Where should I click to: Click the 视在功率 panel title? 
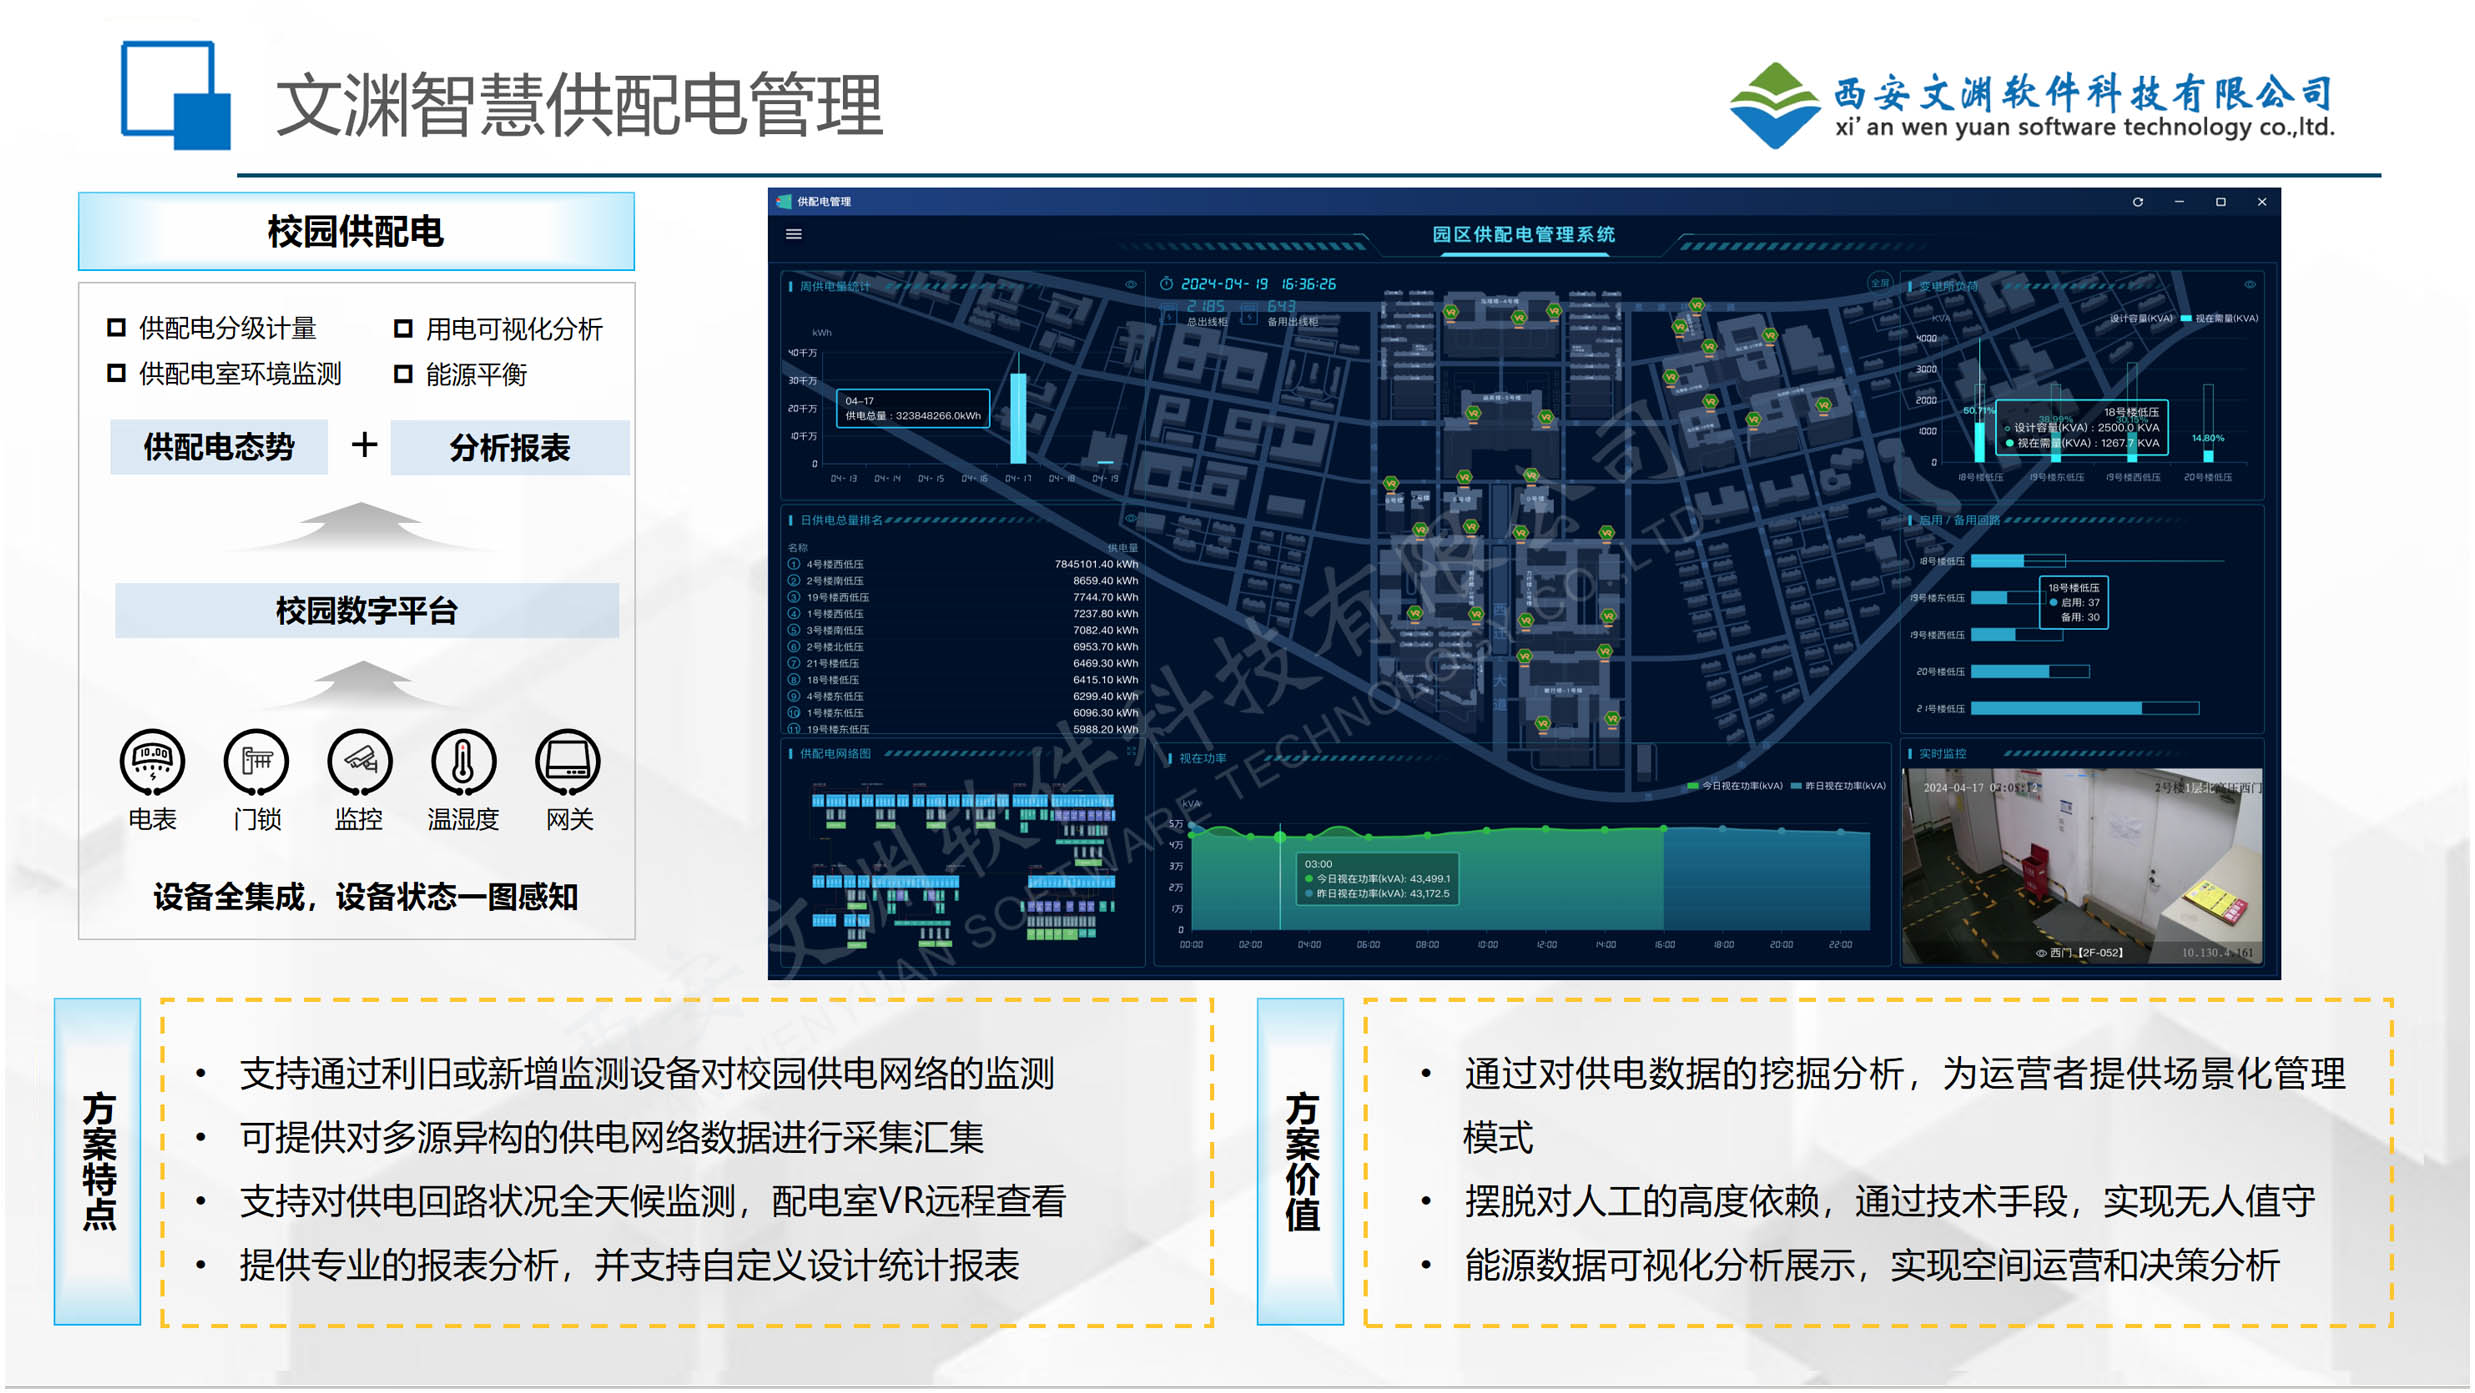click(x=1202, y=758)
